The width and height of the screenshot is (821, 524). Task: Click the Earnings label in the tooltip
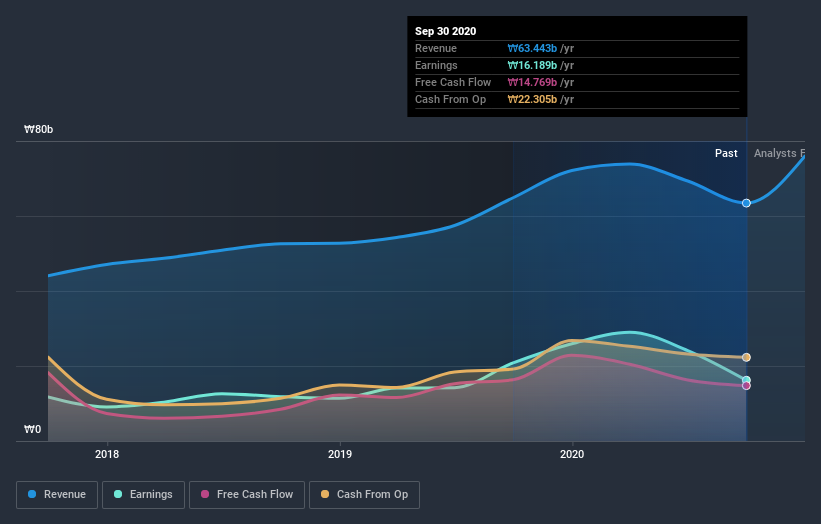pyautogui.click(x=436, y=65)
